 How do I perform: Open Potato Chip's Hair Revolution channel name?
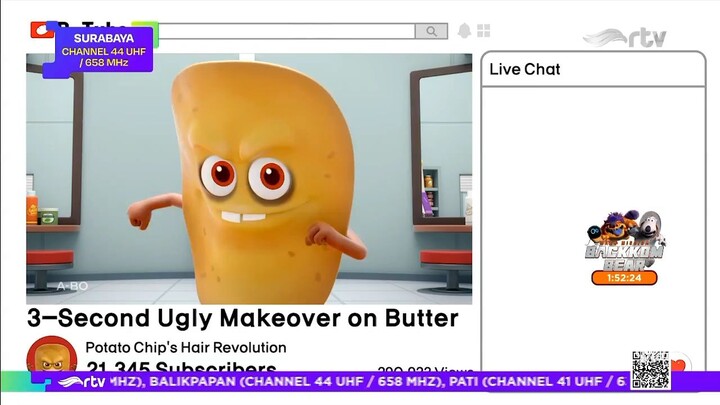186,347
